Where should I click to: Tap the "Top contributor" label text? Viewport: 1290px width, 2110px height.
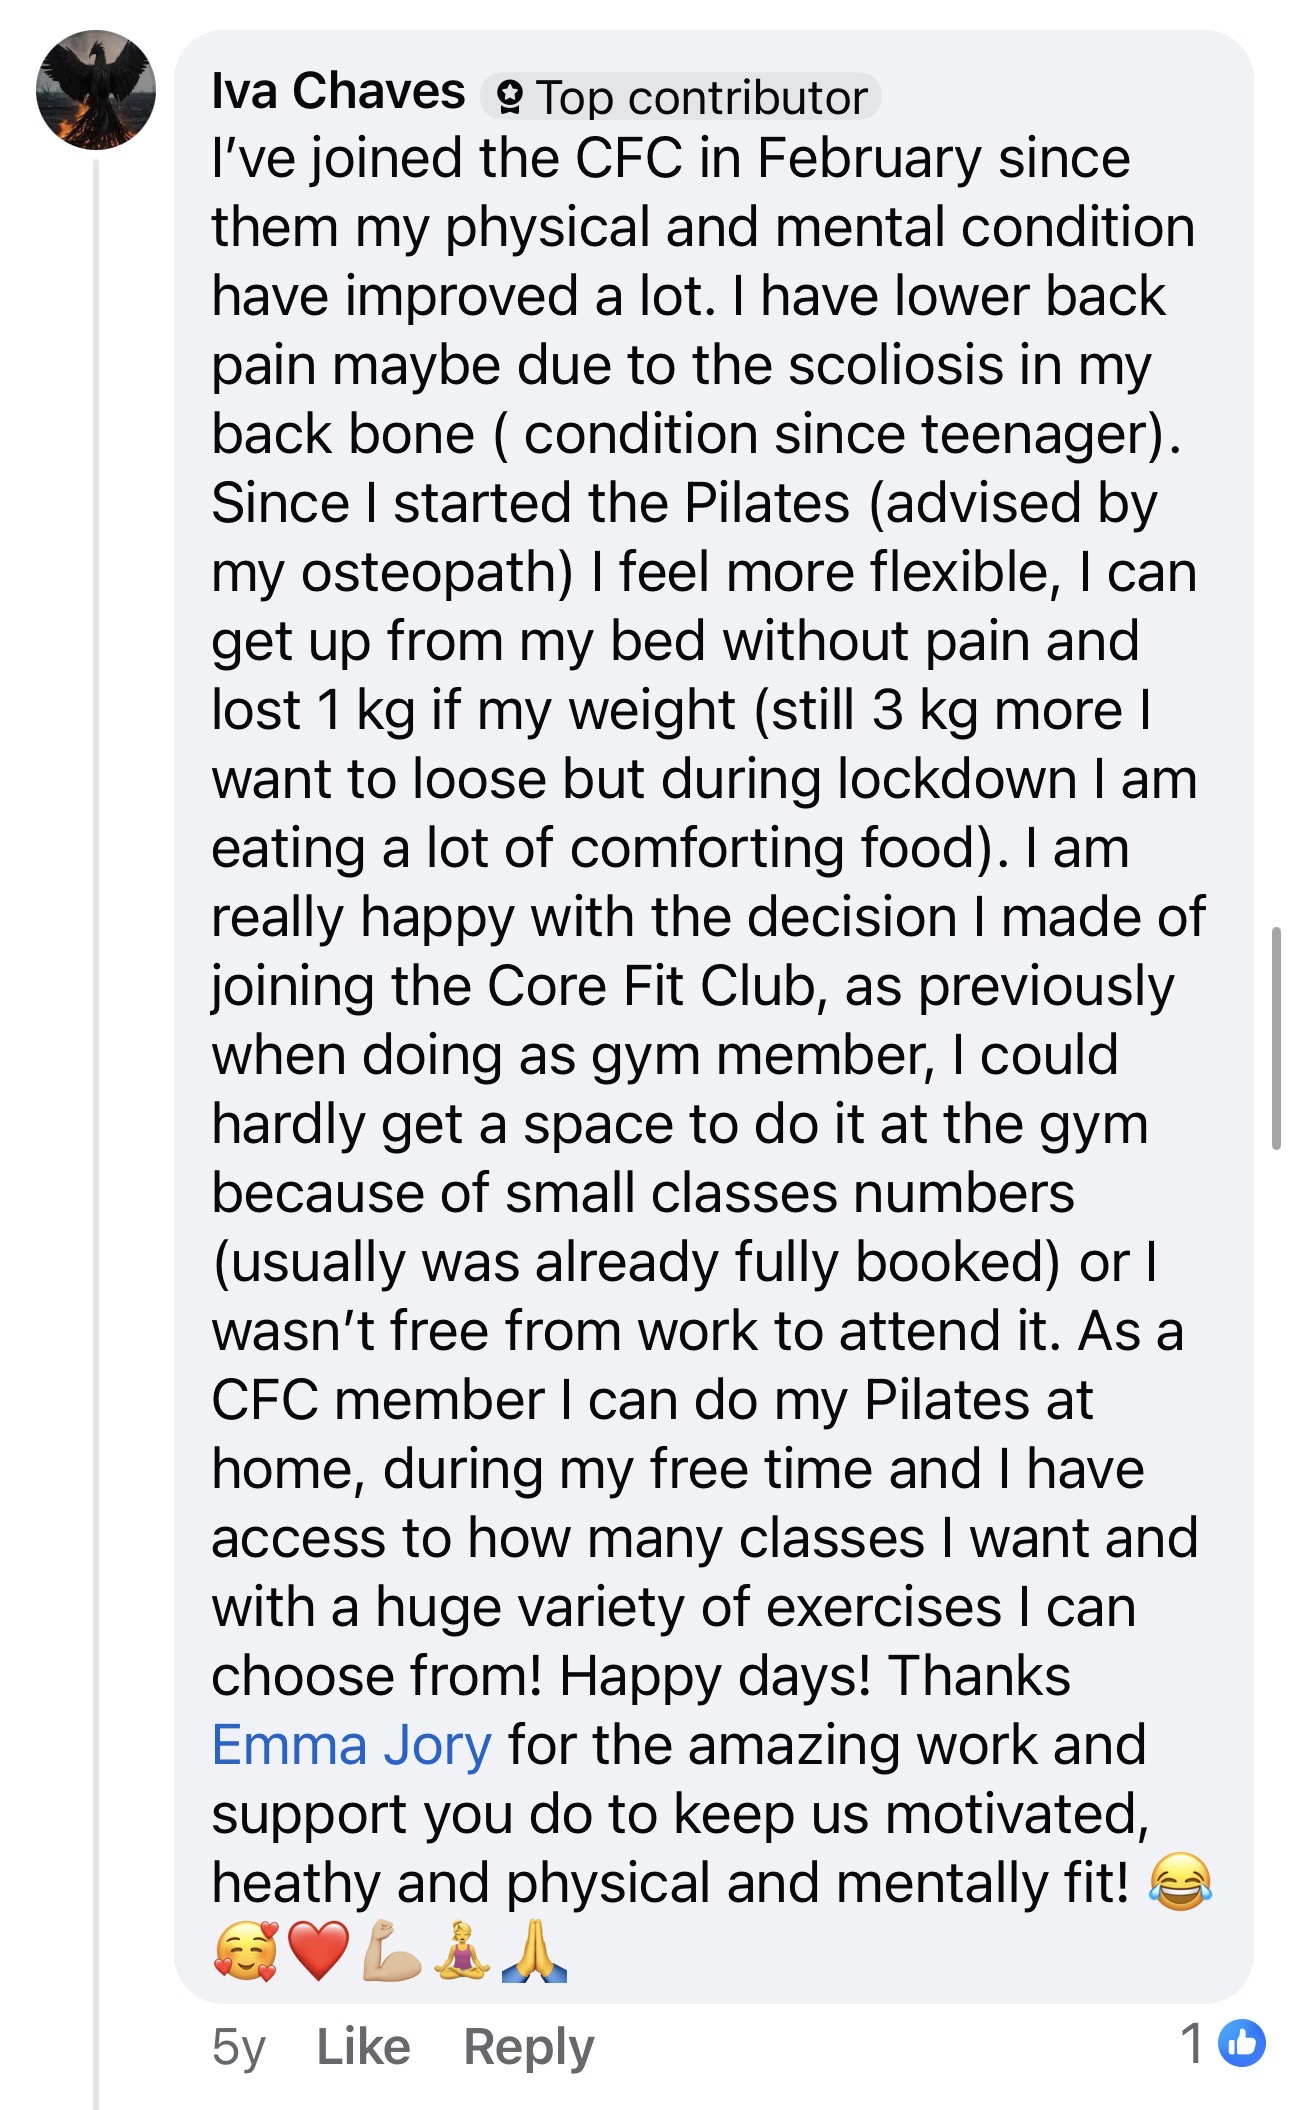coord(701,98)
